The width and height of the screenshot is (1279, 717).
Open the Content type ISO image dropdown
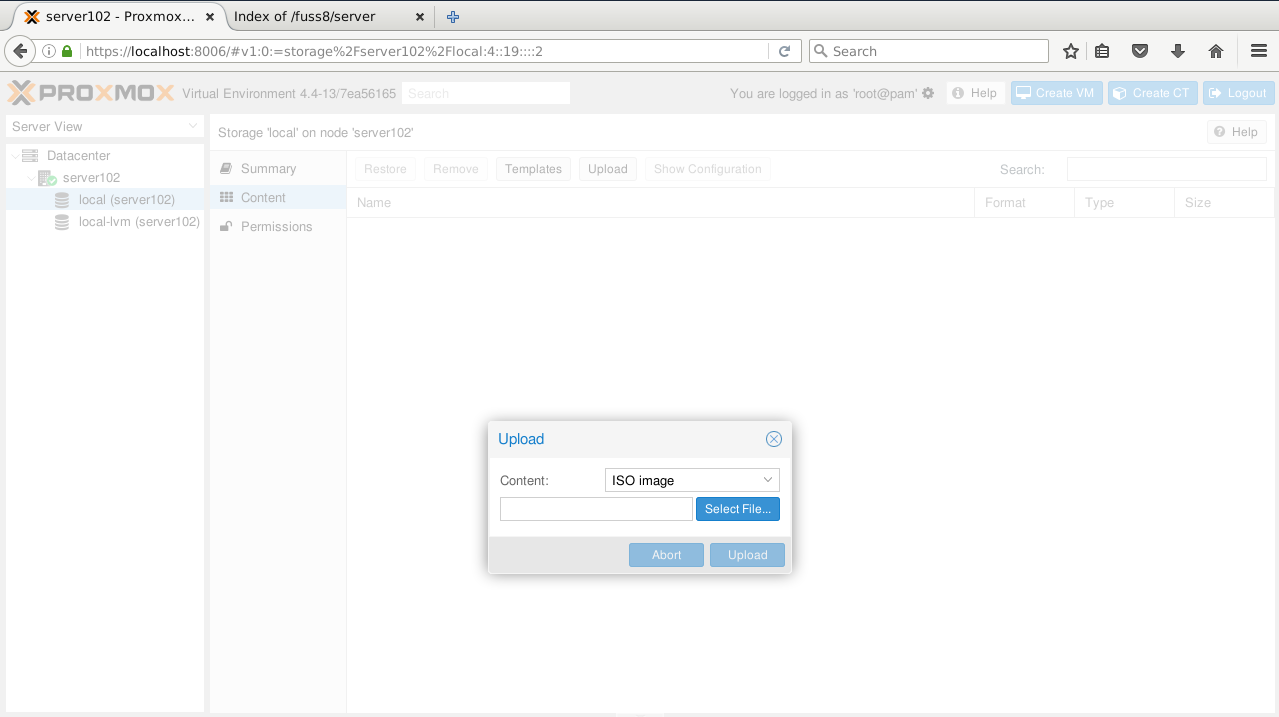tap(768, 481)
